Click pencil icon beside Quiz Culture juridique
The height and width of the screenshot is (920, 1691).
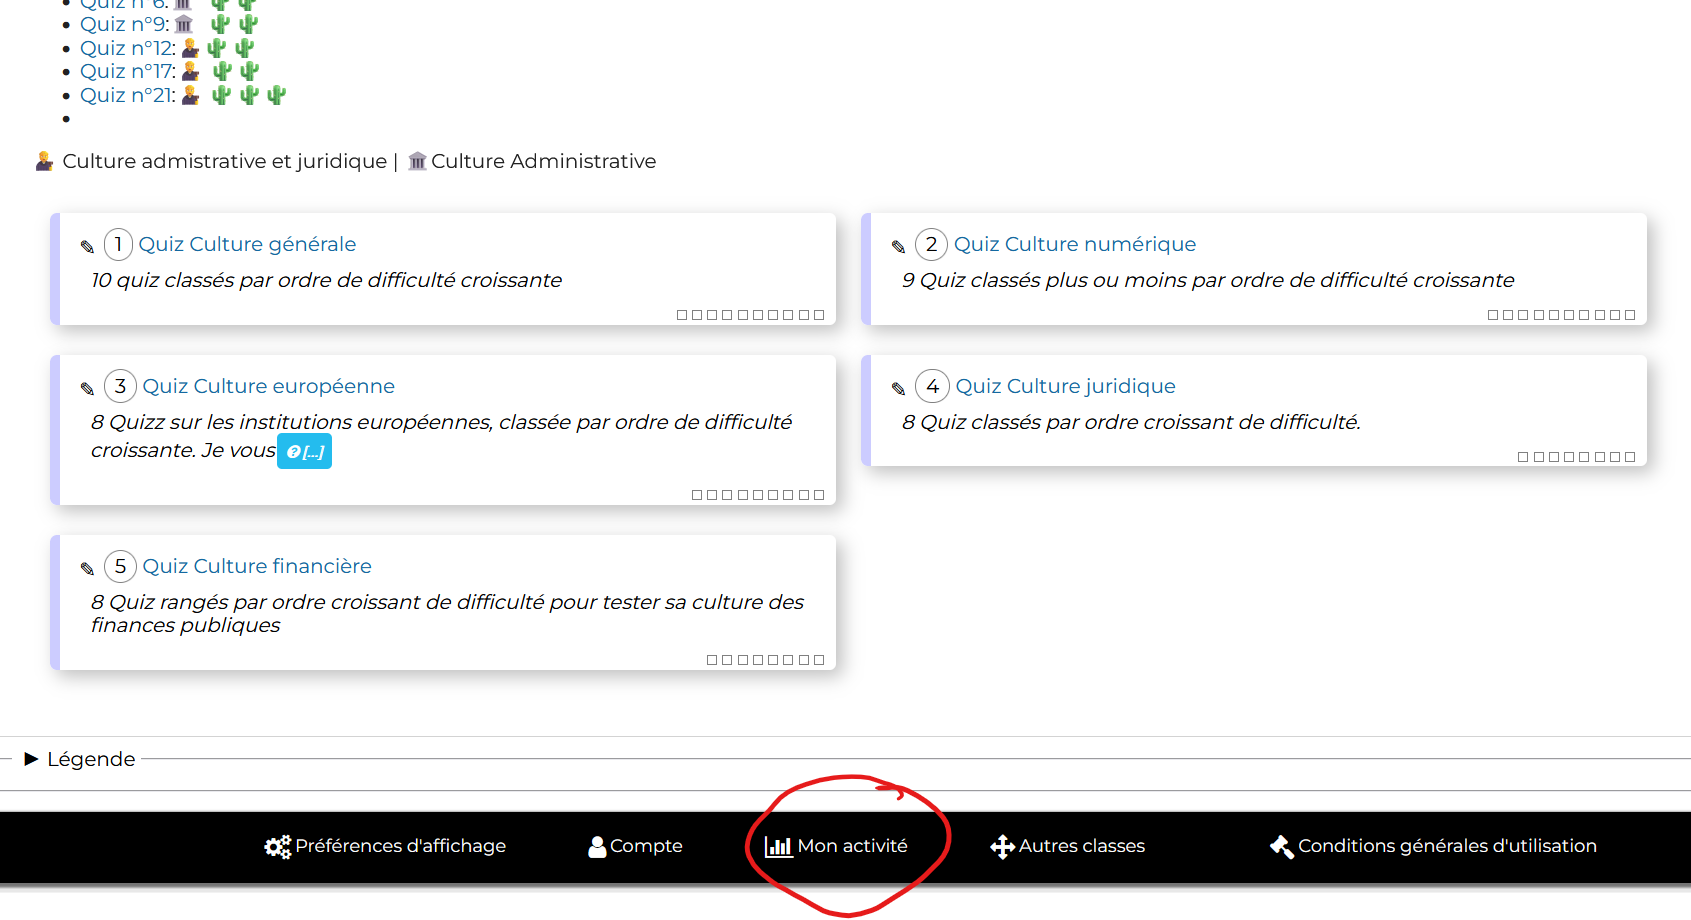[898, 388]
